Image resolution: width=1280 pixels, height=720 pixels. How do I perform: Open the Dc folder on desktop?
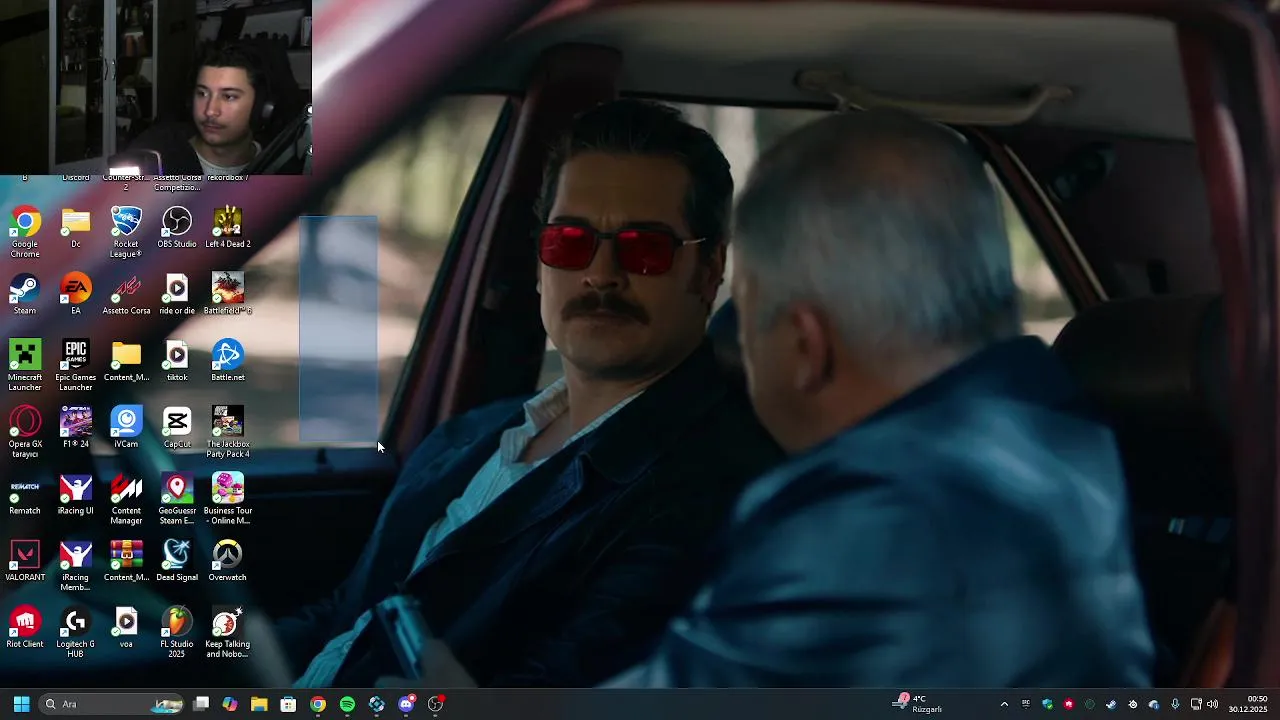[x=76, y=228]
